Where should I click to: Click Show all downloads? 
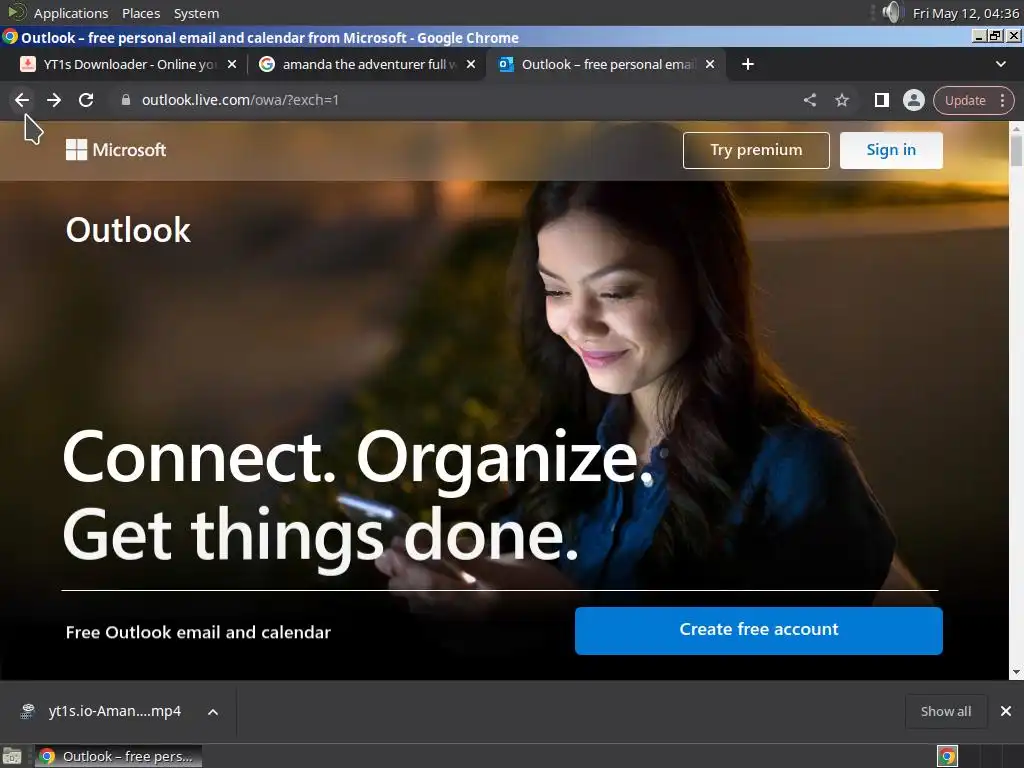point(946,711)
